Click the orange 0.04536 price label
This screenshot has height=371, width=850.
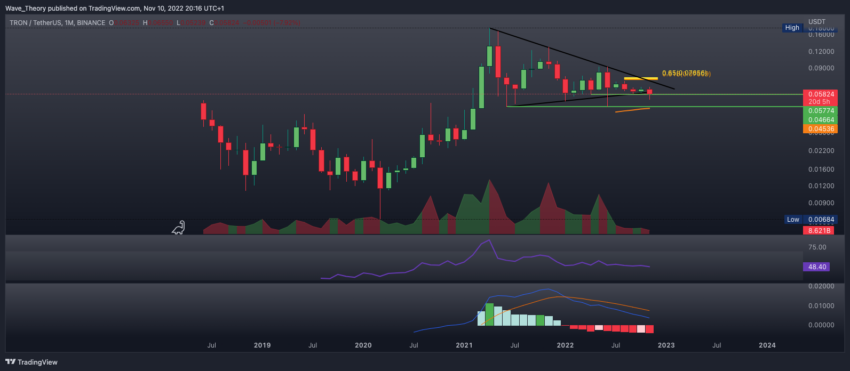click(819, 129)
